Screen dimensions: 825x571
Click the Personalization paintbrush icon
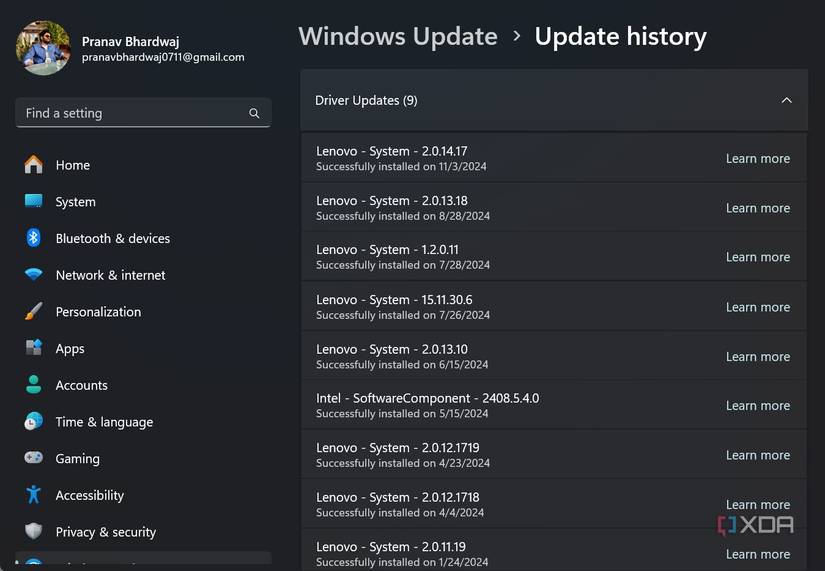(34, 311)
